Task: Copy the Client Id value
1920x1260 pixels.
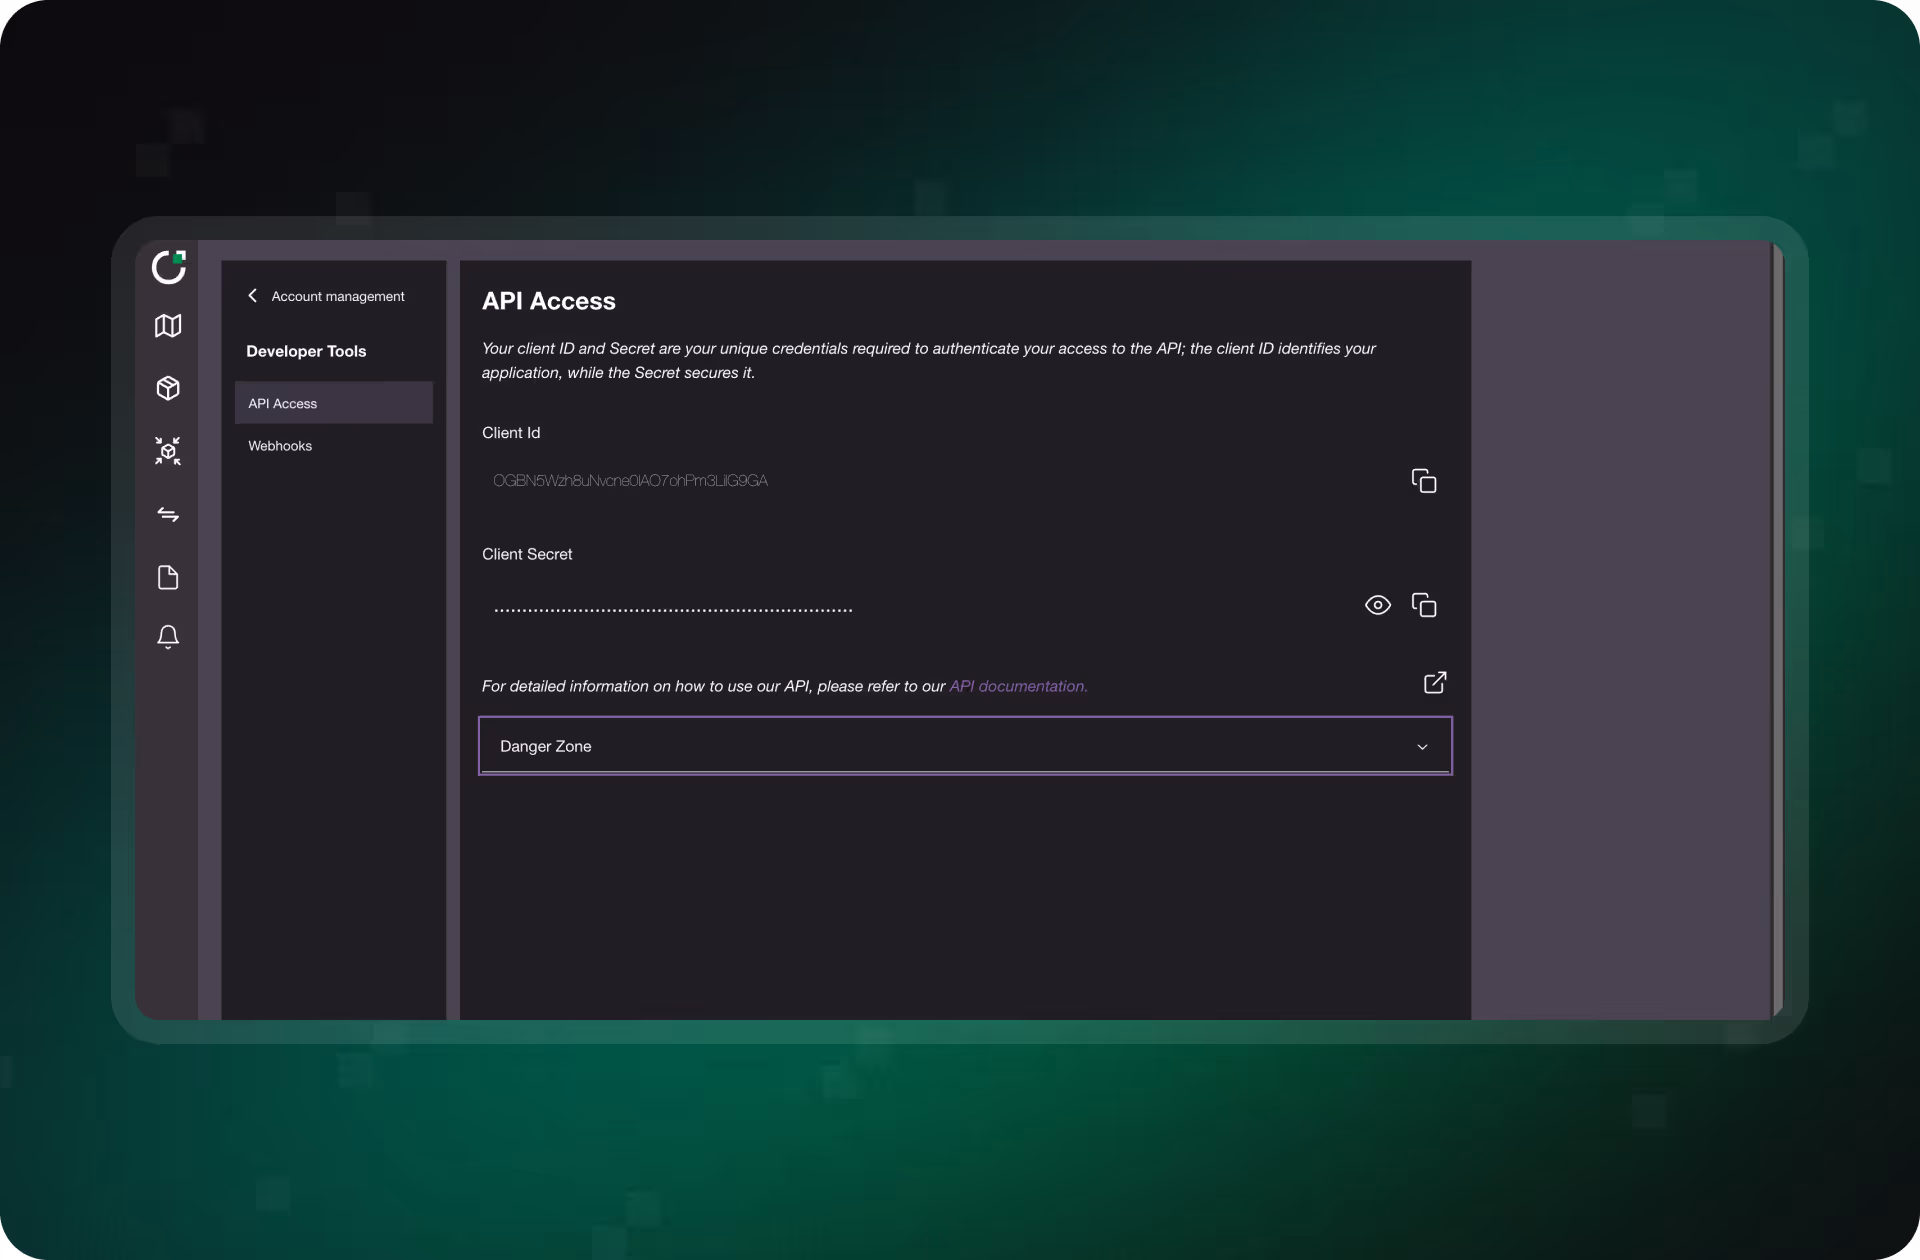Action: [x=1424, y=481]
